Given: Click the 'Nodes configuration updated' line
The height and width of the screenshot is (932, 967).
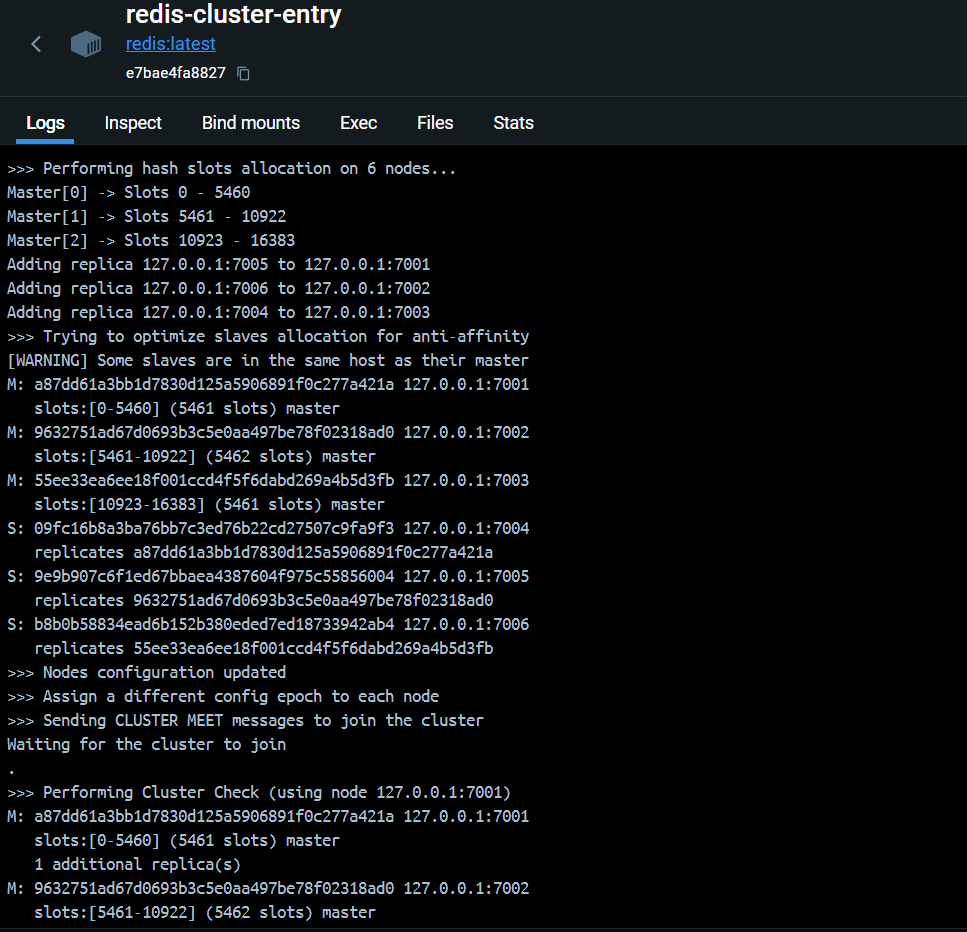Looking at the screenshot, I should click(x=146, y=672).
